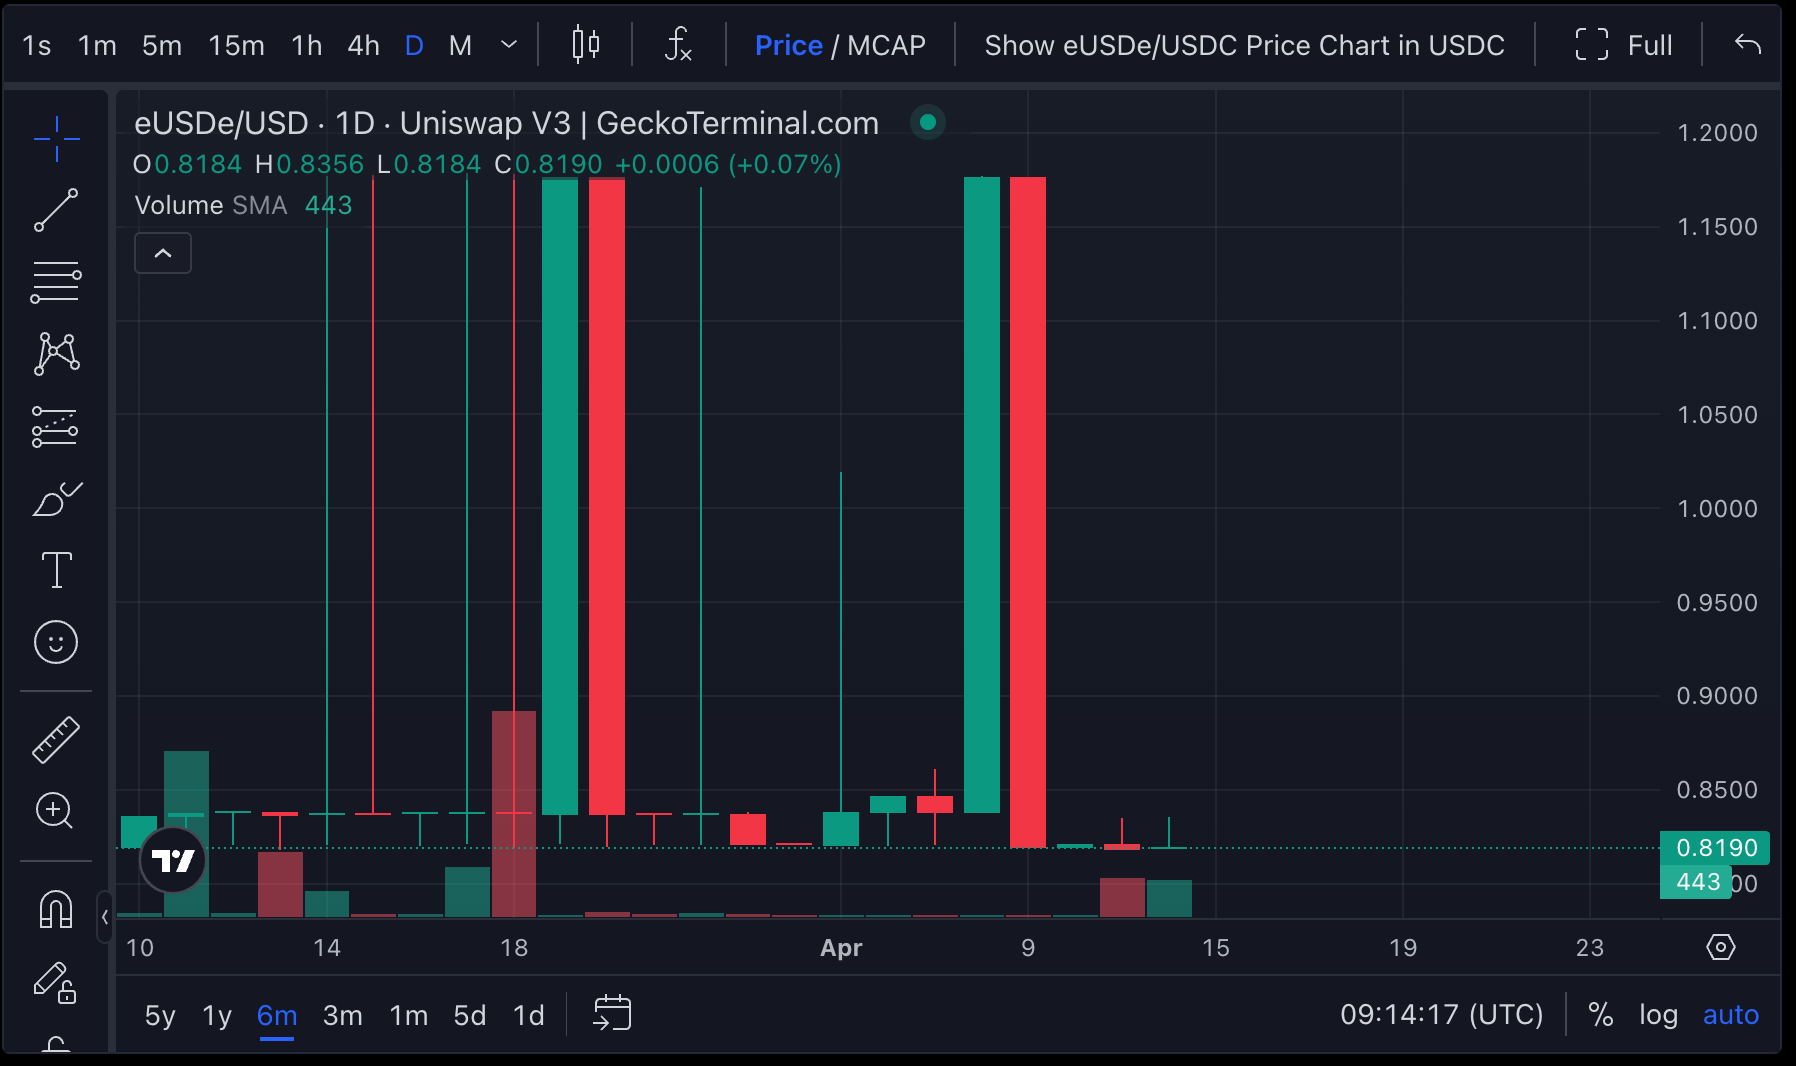Select the trend line drawing tool

[56, 209]
